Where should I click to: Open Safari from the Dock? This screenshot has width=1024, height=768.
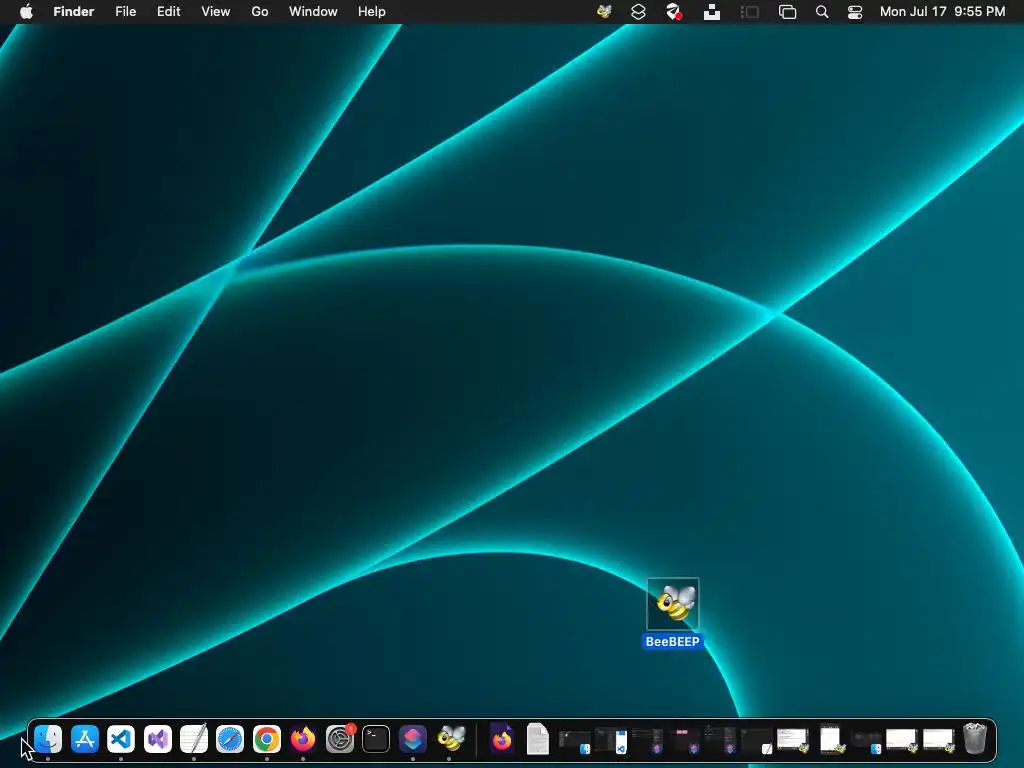pos(230,739)
